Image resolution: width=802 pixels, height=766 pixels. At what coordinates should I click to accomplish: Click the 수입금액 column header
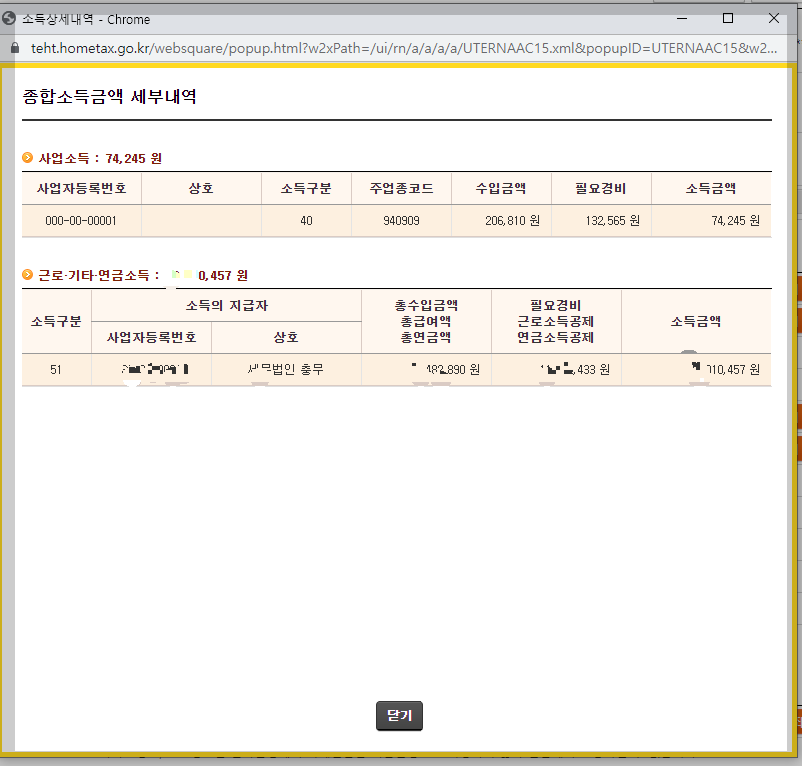coord(501,188)
